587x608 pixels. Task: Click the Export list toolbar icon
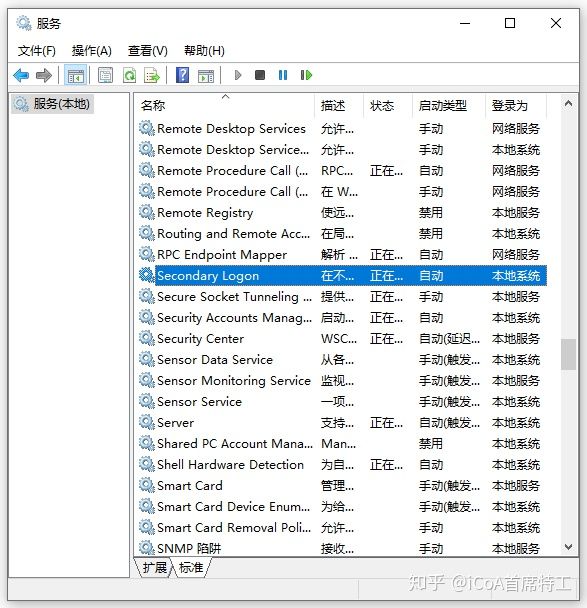point(152,75)
